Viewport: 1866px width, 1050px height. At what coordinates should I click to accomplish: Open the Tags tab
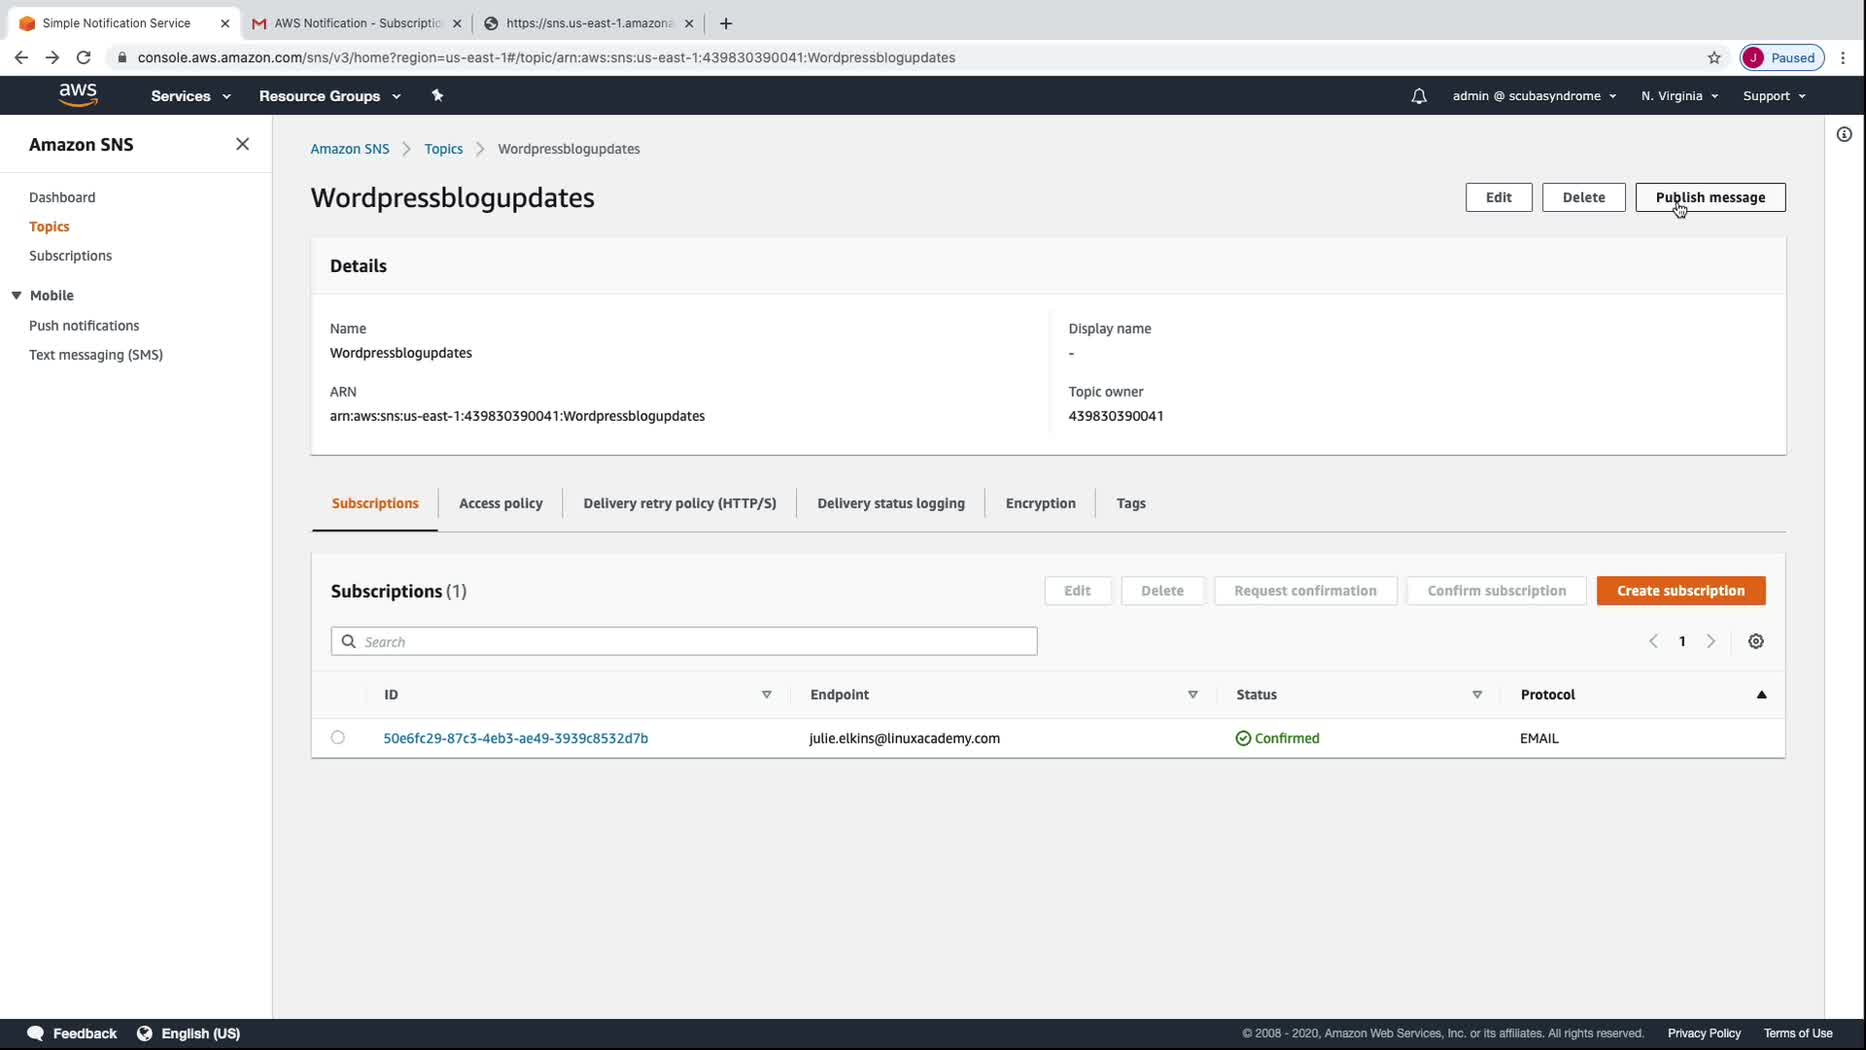click(x=1131, y=503)
